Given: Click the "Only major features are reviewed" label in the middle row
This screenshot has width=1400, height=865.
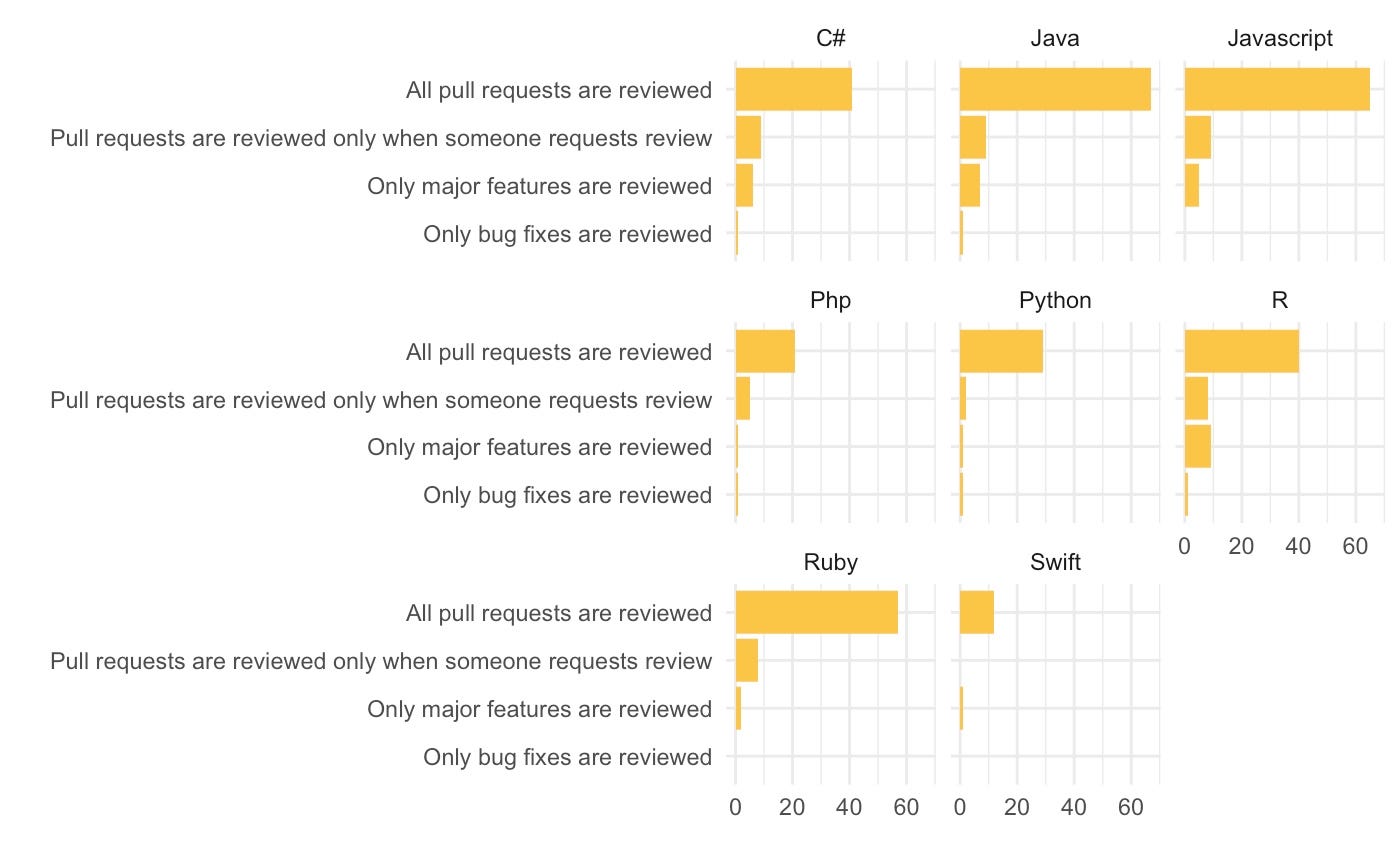Looking at the screenshot, I should [540, 447].
